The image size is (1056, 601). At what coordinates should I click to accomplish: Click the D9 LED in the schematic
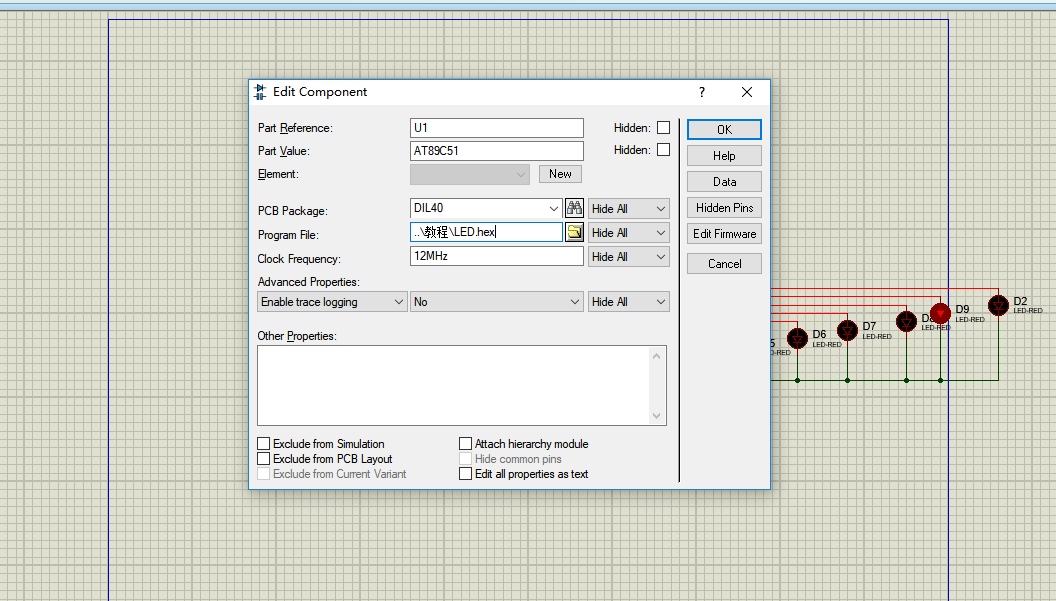[940, 313]
